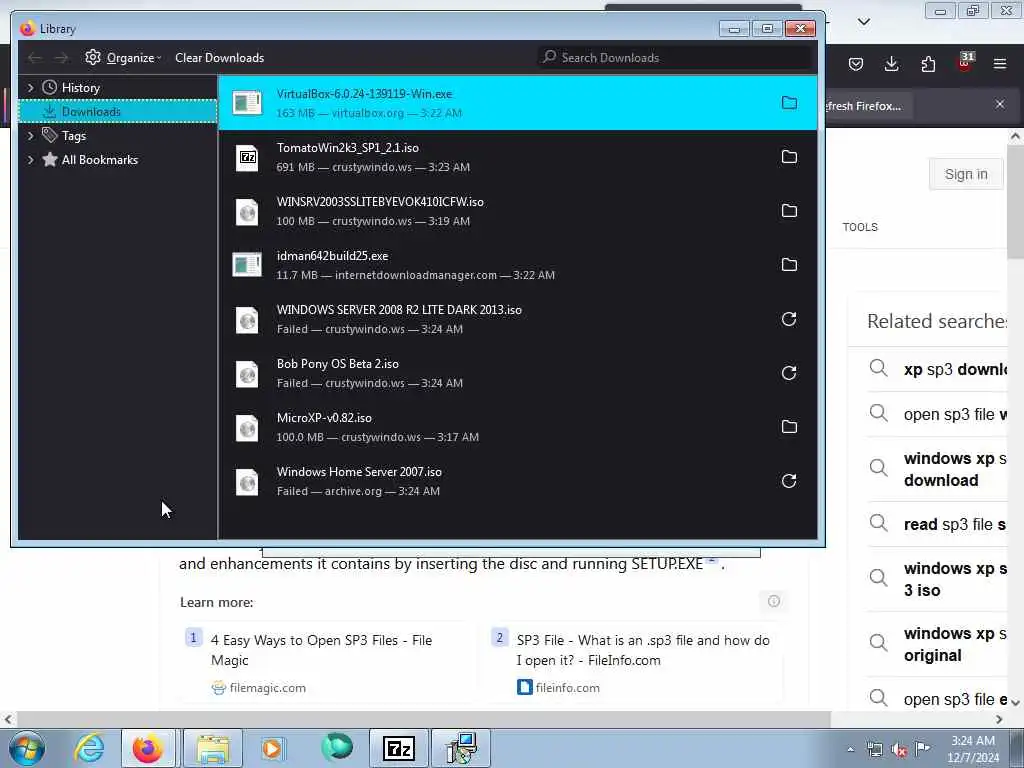
Task: Open FileInfo.com SP3 File link
Action: click(x=643, y=650)
